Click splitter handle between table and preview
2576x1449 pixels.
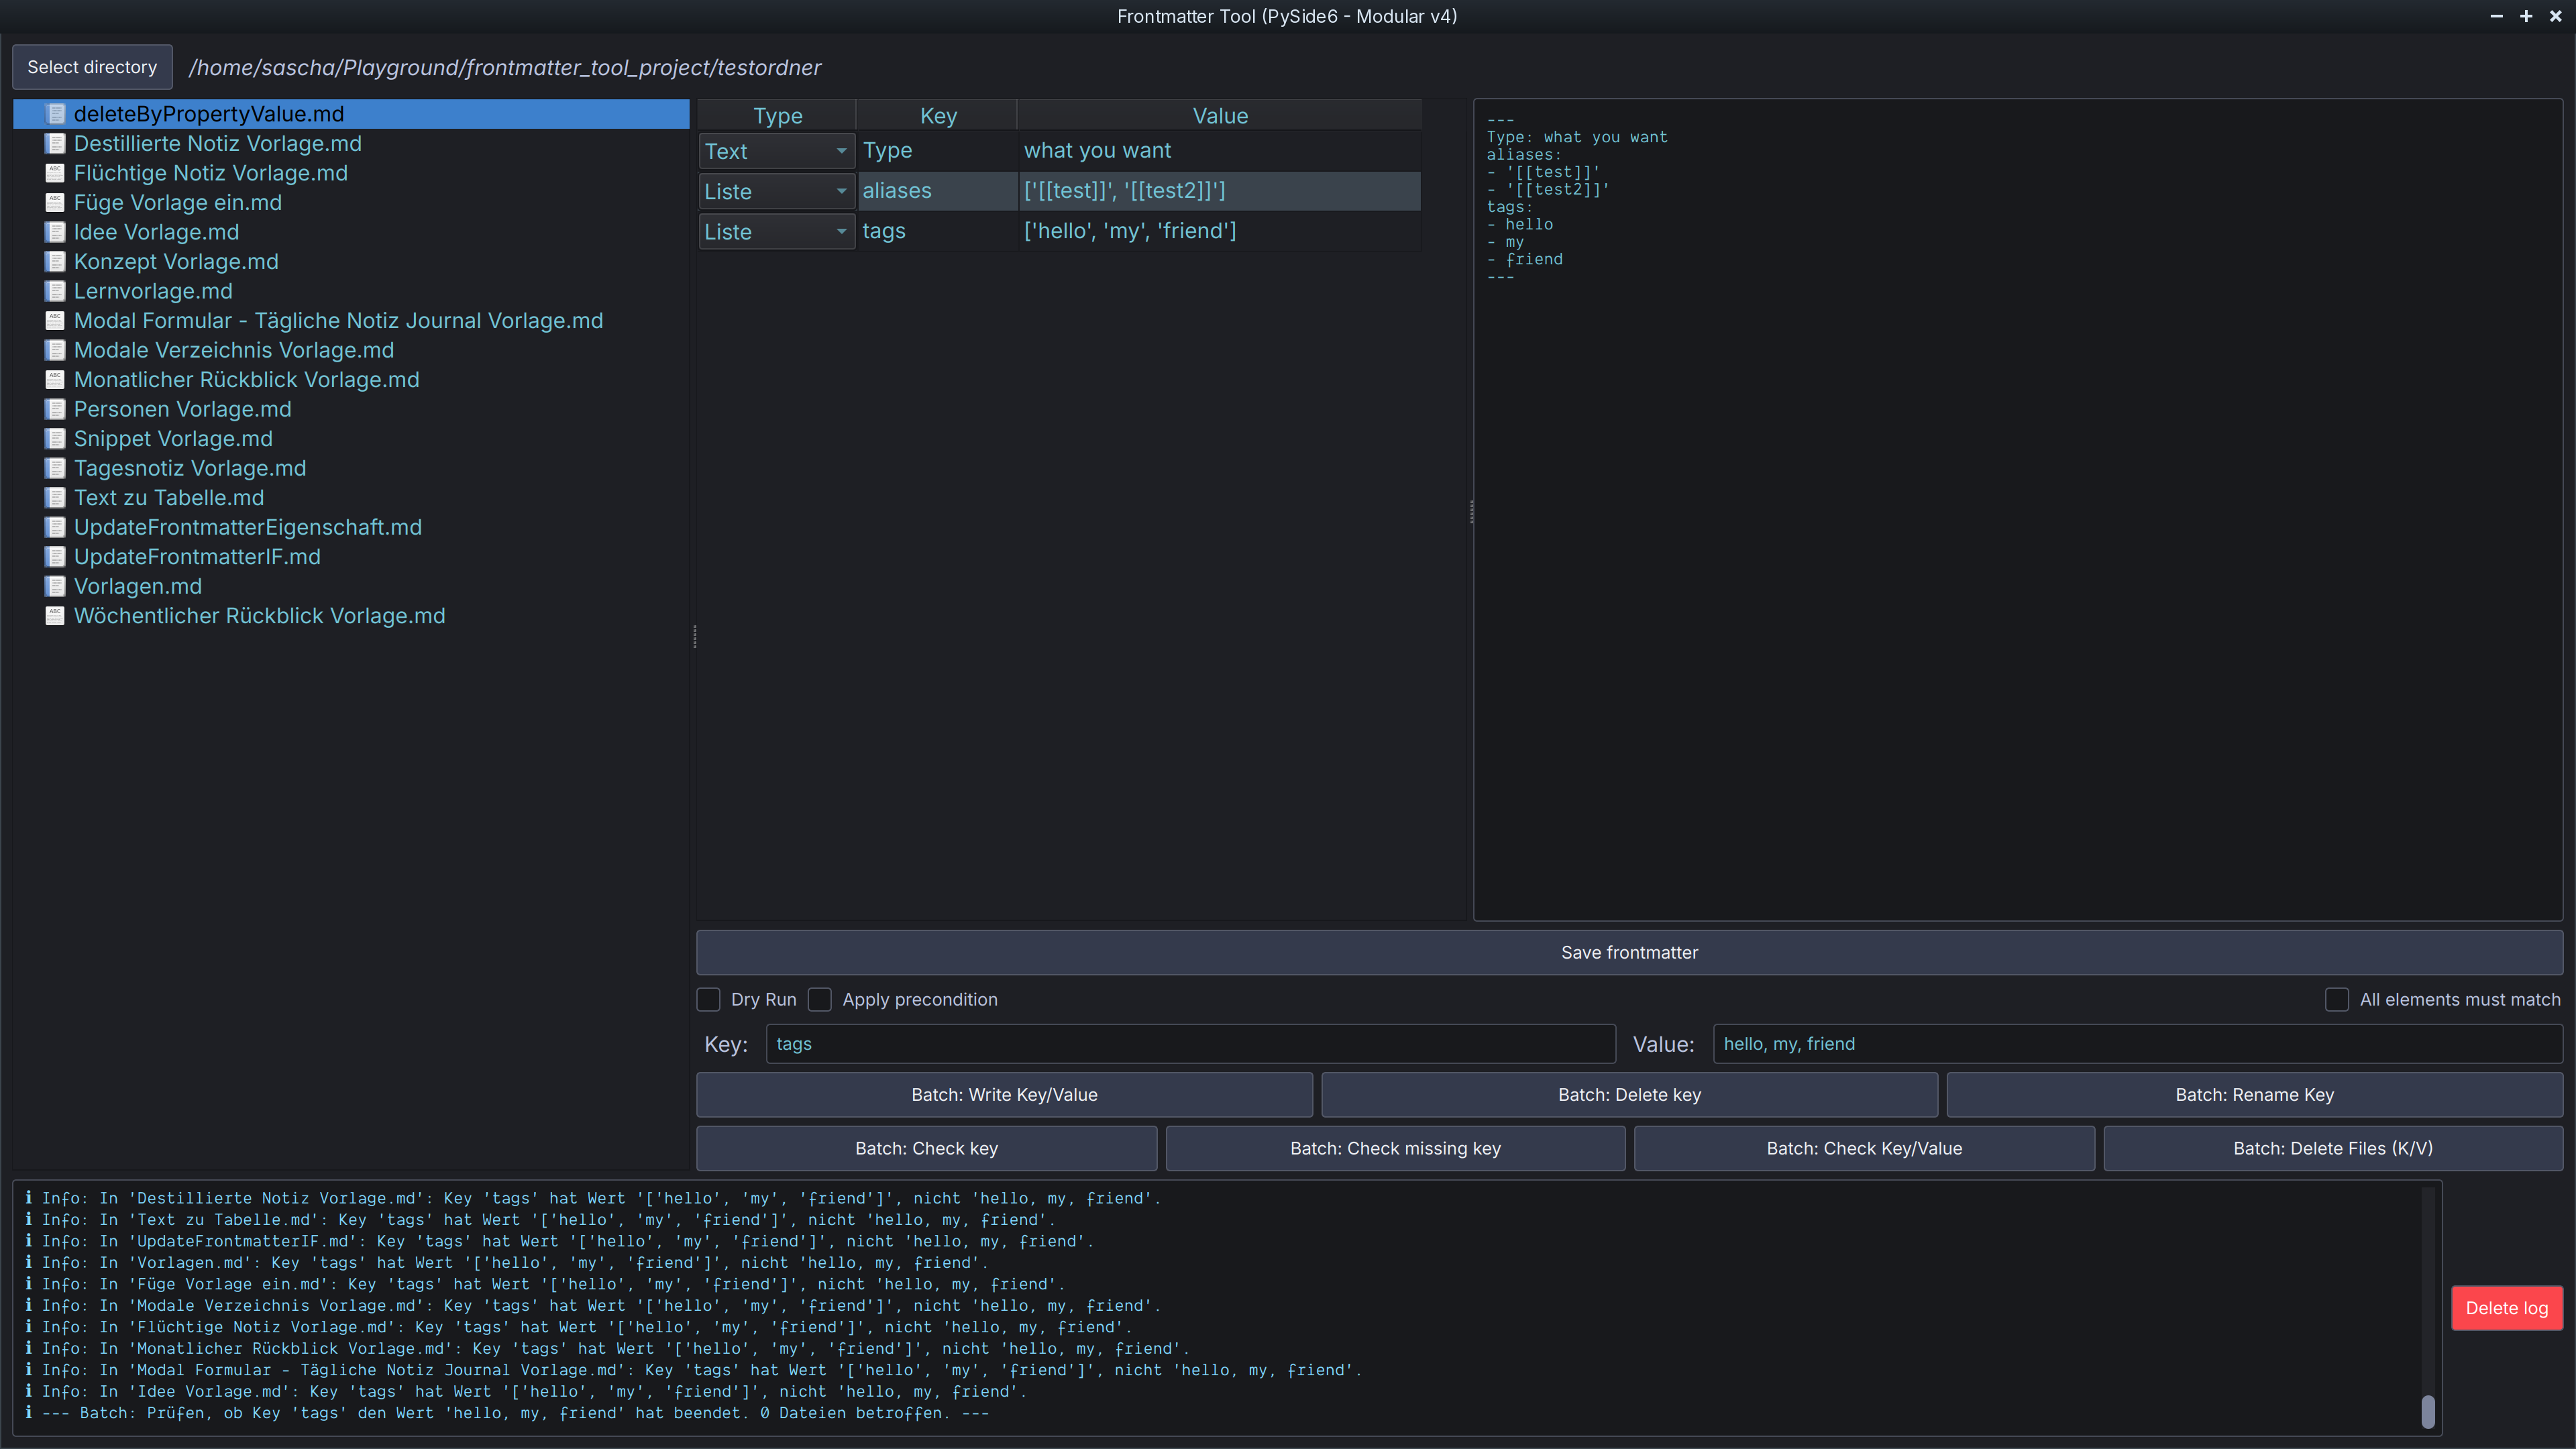(x=1471, y=511)
